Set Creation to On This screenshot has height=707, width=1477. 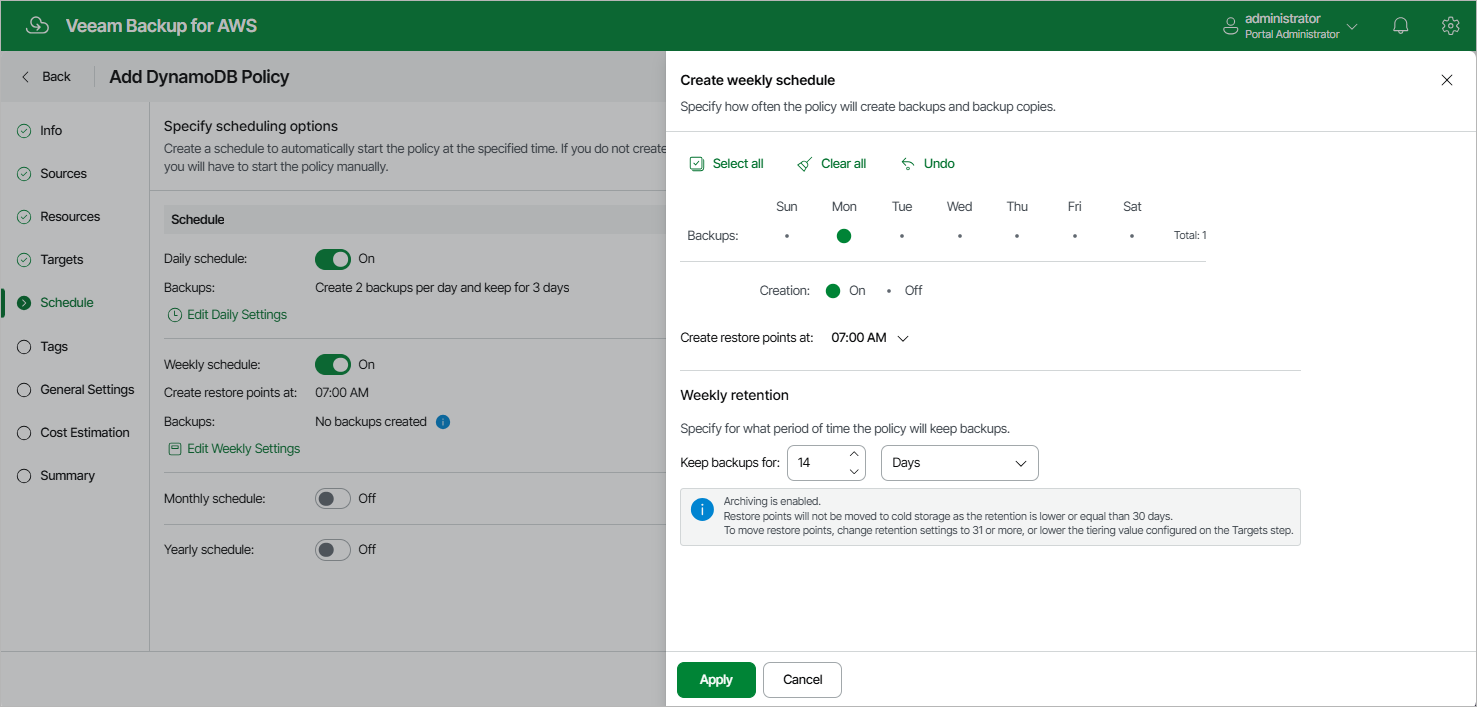pyautogui.click(x=833, y=291)
